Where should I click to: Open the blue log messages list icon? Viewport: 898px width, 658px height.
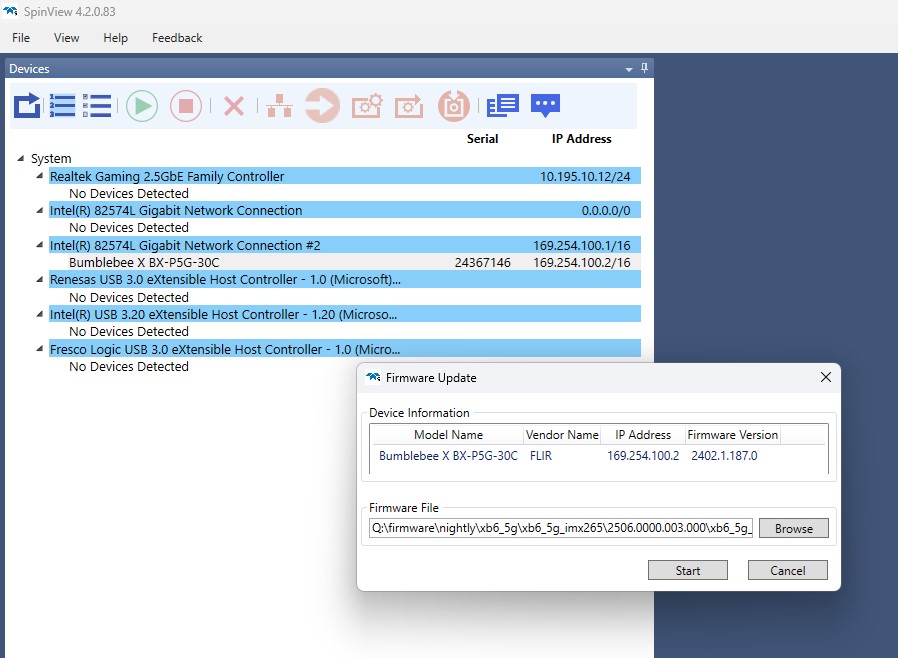coord(502,105)
